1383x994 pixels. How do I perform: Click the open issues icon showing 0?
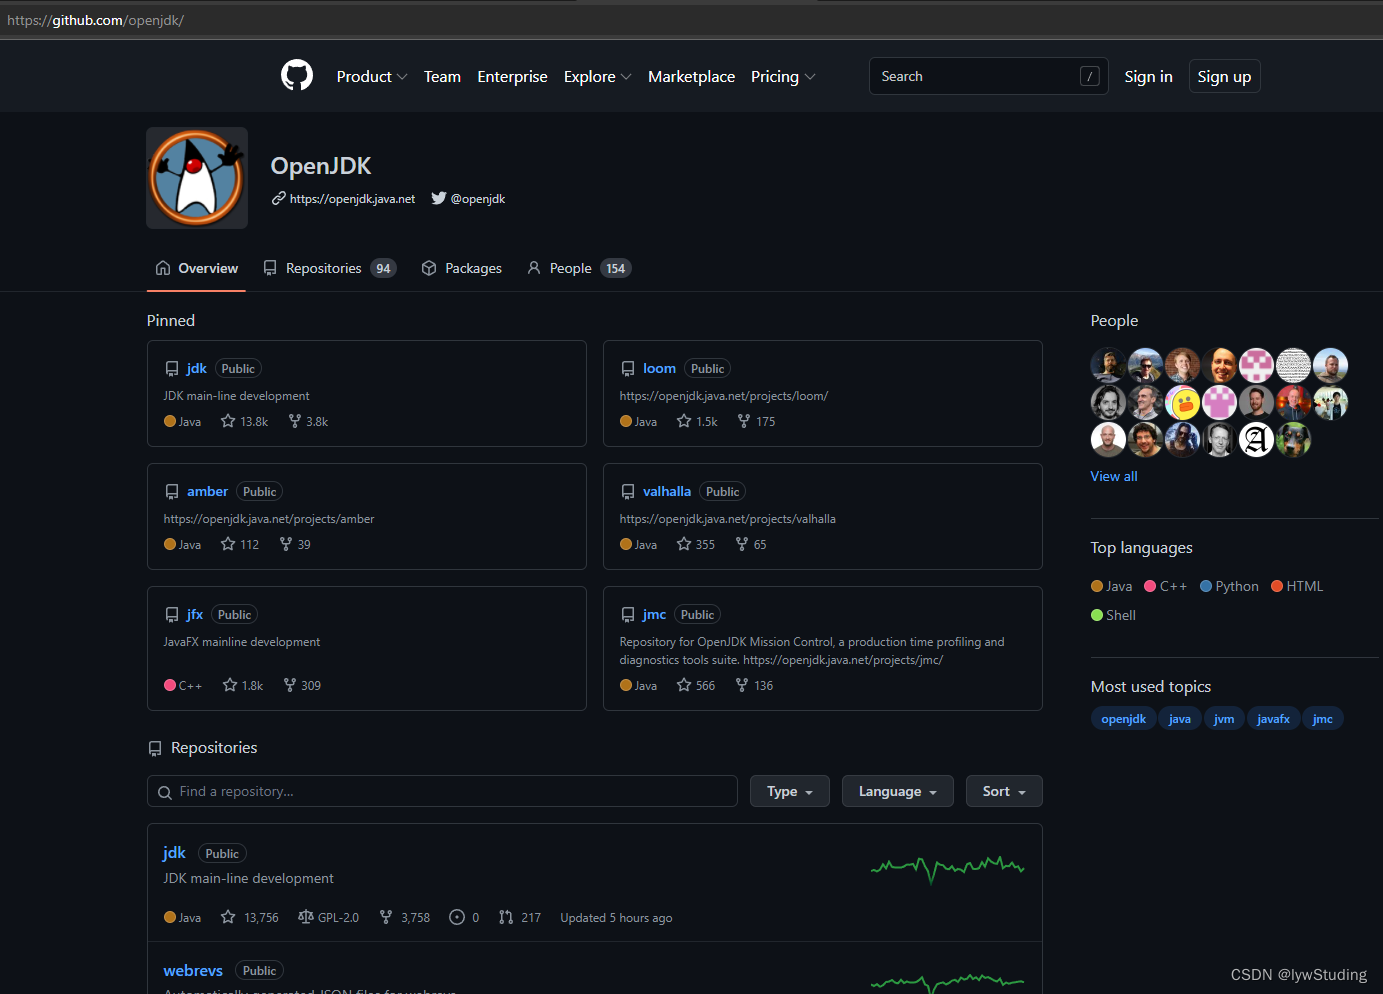click(x=457, y=917)
